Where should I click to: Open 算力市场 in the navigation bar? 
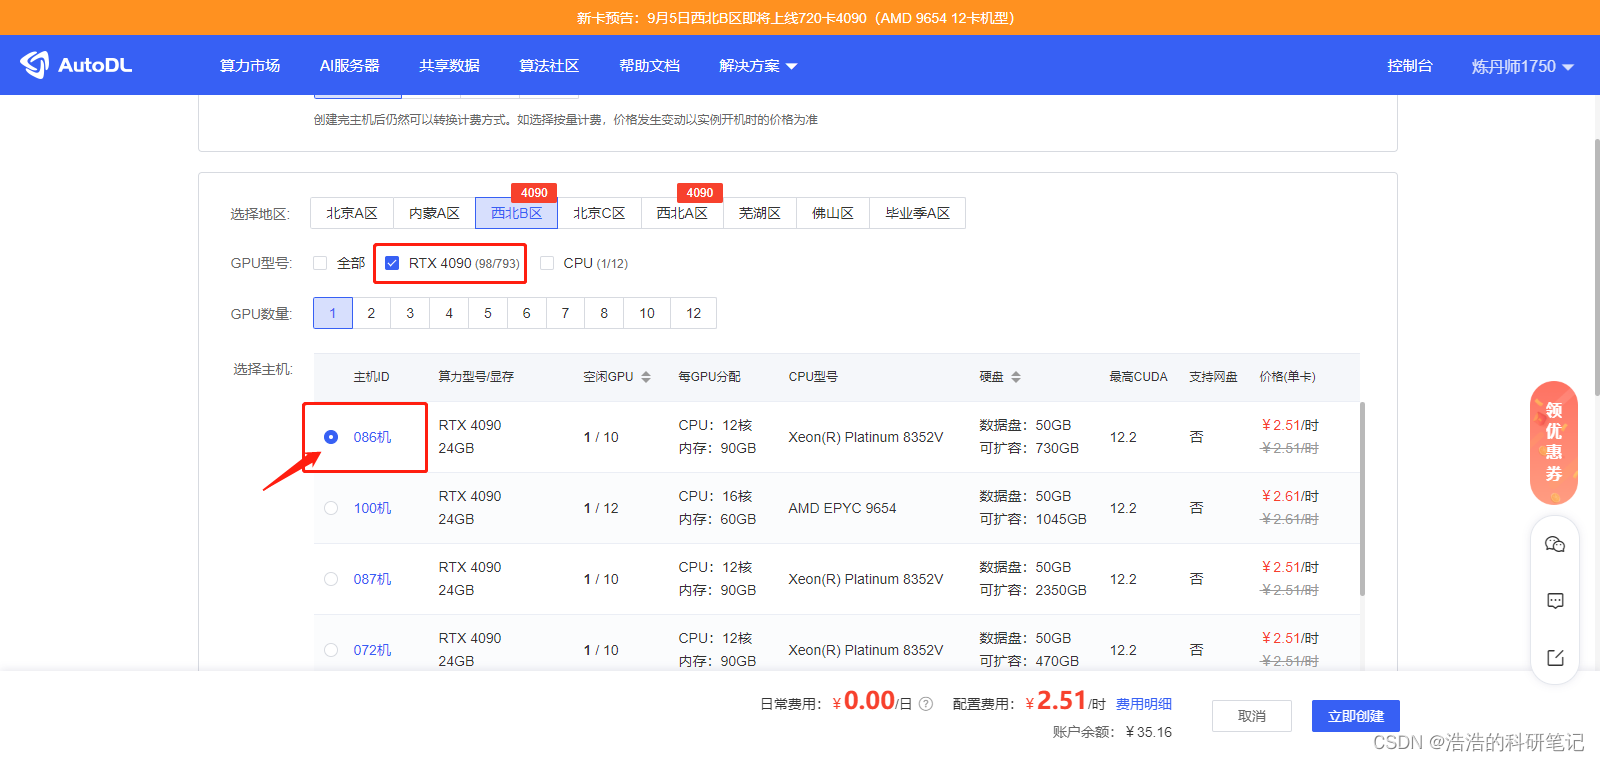point(250,66)
